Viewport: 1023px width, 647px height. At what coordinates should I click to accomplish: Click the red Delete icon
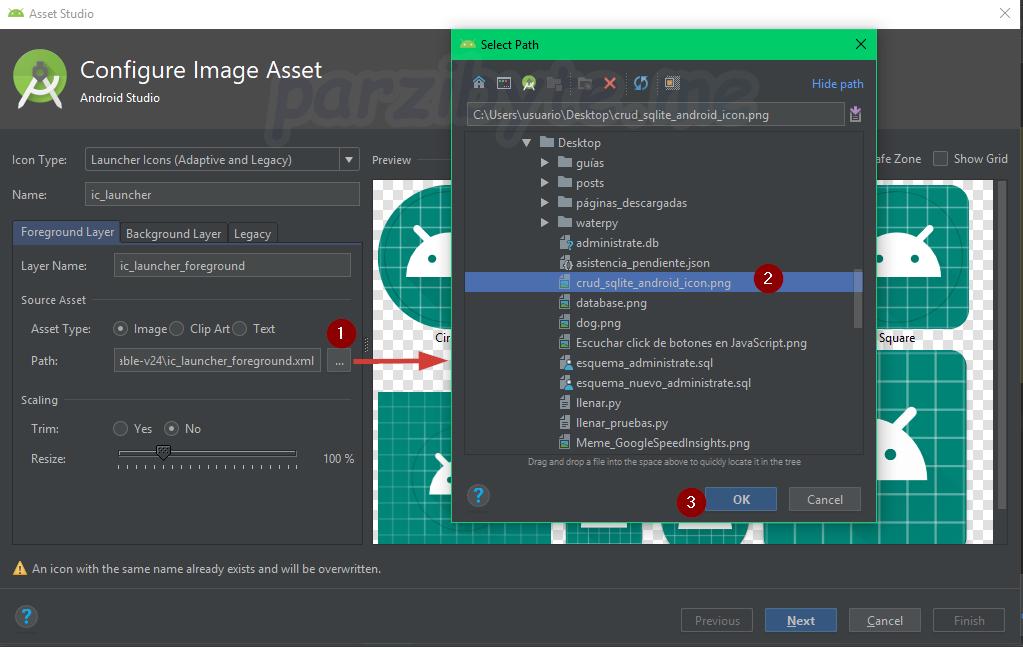(610, 84)
